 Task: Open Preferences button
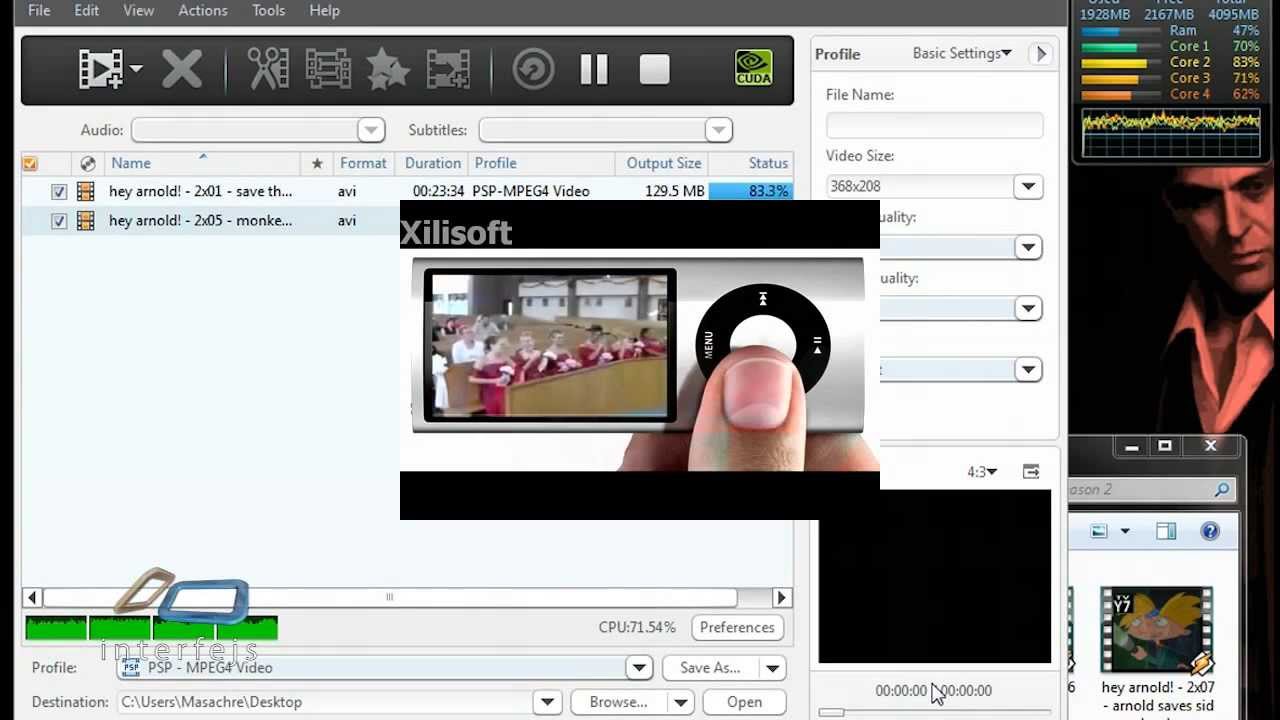pyautogui.click(x=737, y=627)
